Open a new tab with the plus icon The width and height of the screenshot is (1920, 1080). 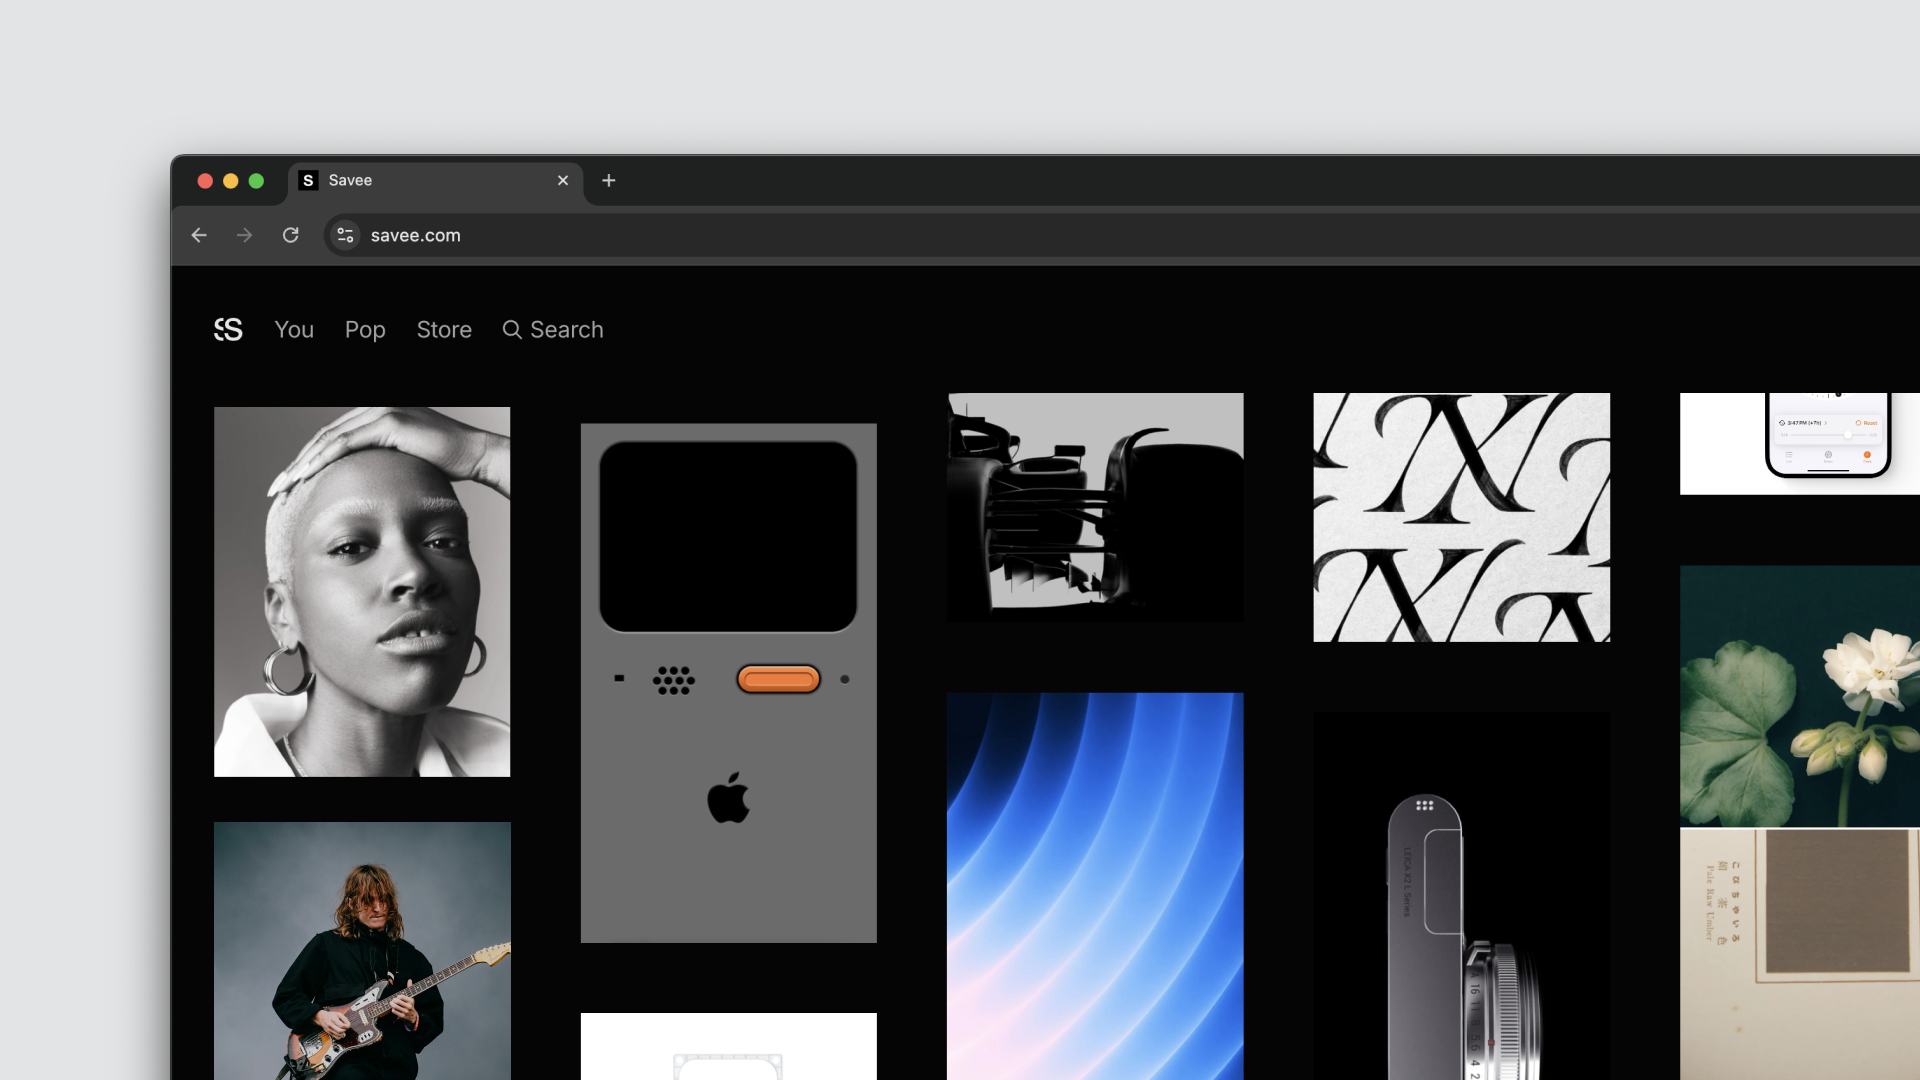608,180
